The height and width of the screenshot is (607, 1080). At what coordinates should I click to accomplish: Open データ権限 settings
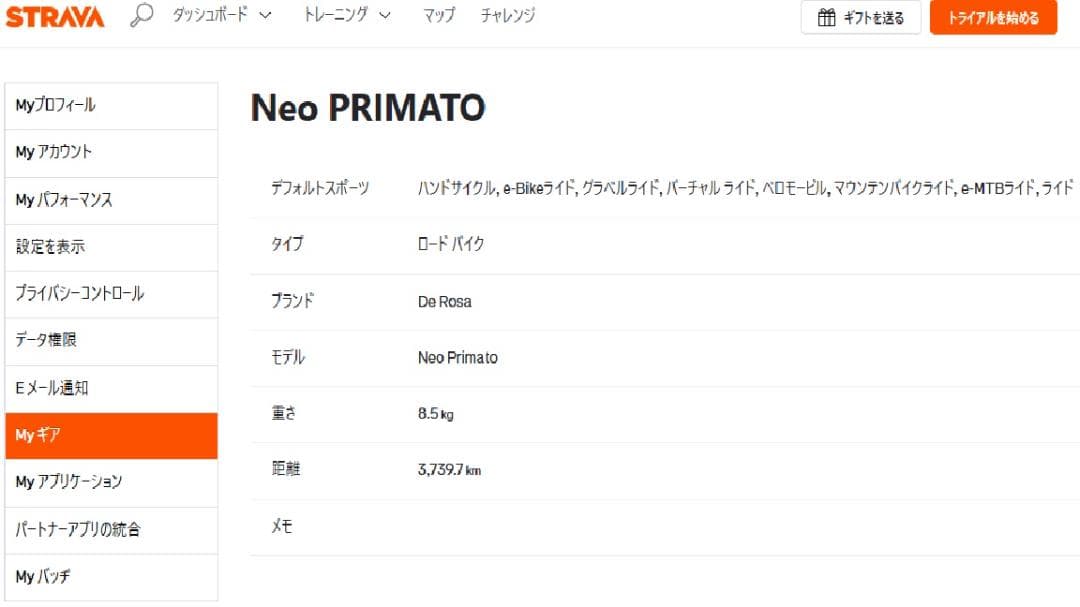(46, 341)
